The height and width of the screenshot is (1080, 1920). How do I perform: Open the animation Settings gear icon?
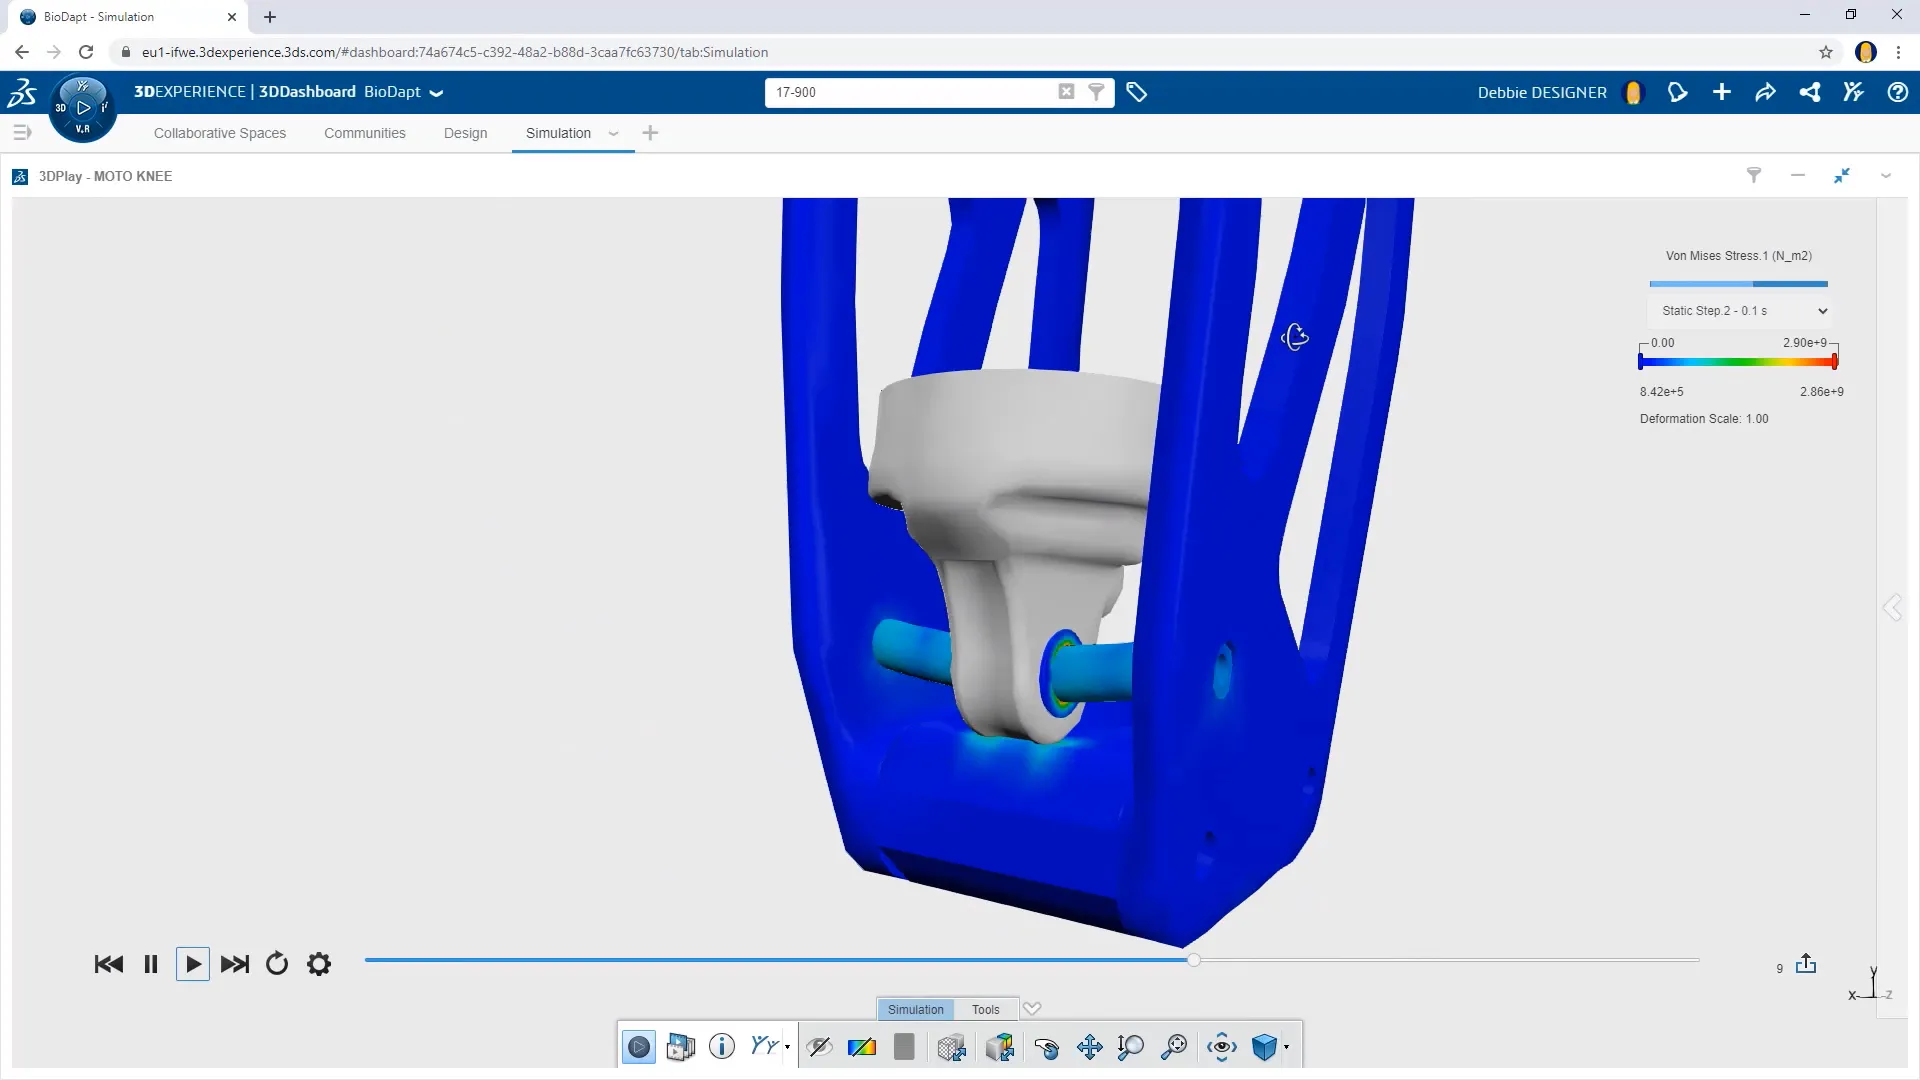point(318,964)
